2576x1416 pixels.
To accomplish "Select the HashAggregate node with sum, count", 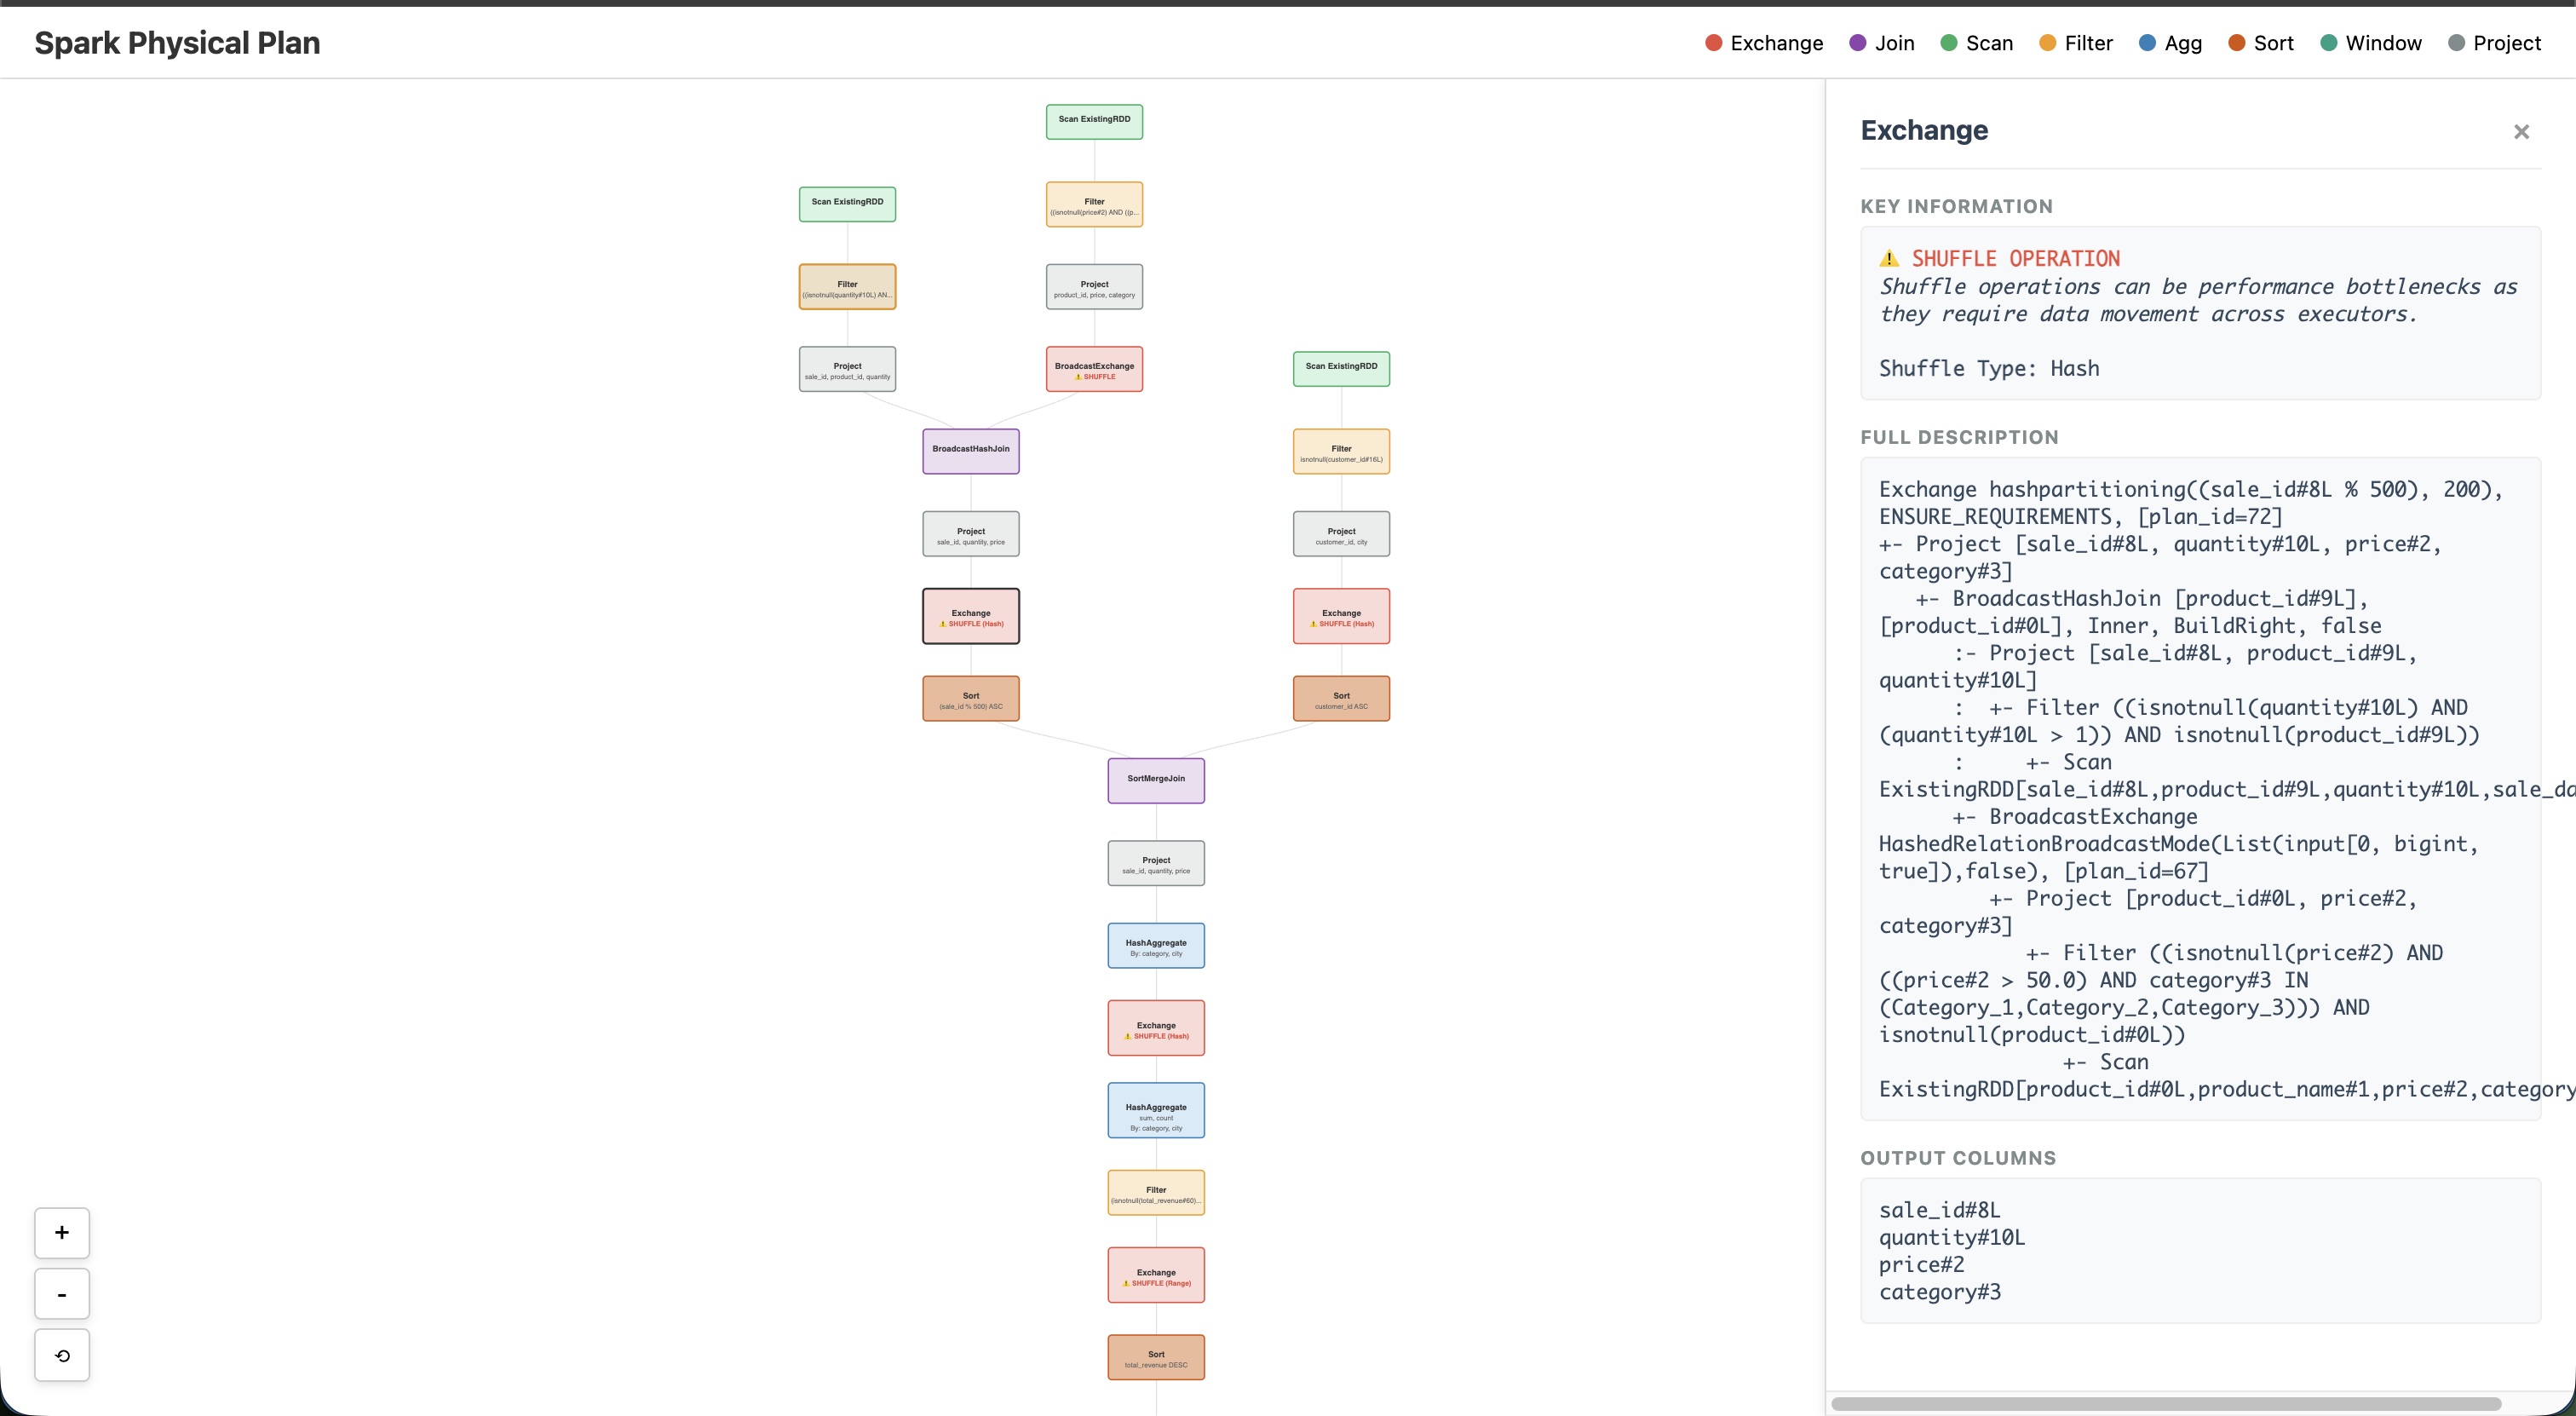I will pos(1156,1111).
